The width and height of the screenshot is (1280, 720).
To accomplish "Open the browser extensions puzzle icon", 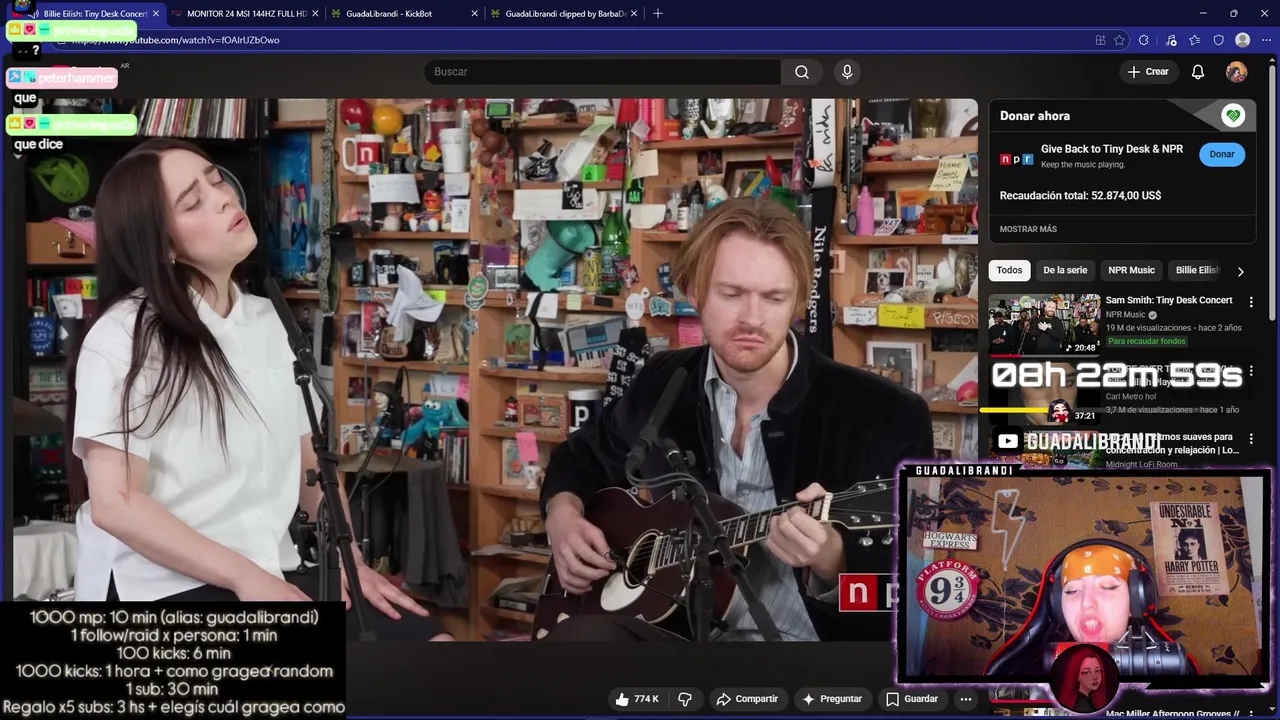I will click(1144, 40).
